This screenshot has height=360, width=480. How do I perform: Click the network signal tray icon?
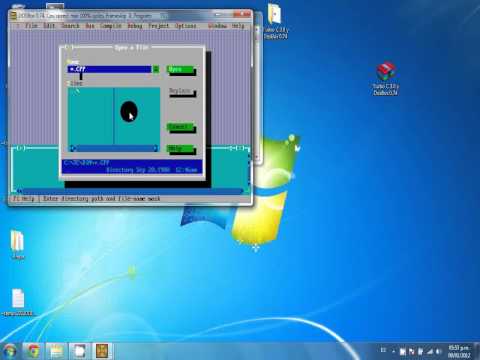430,351
